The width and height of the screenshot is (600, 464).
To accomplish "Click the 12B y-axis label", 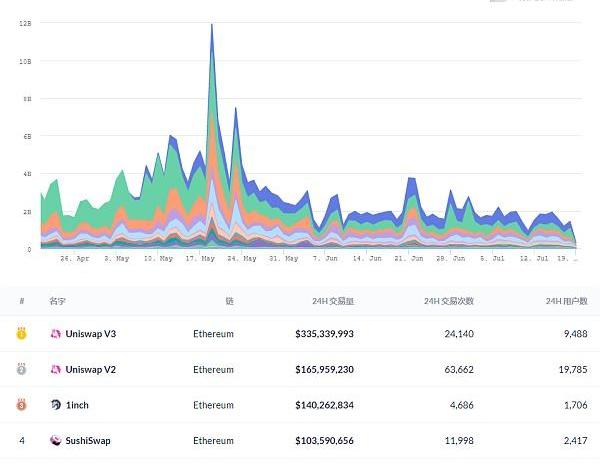I will [x=25, y=23].
